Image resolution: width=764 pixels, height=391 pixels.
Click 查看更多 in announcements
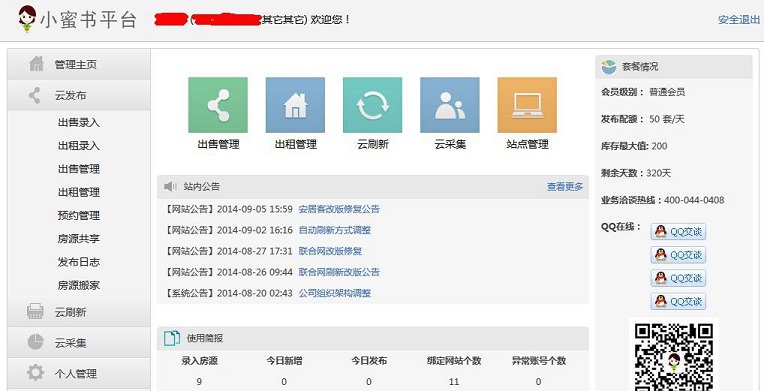(x=565, y=186)
